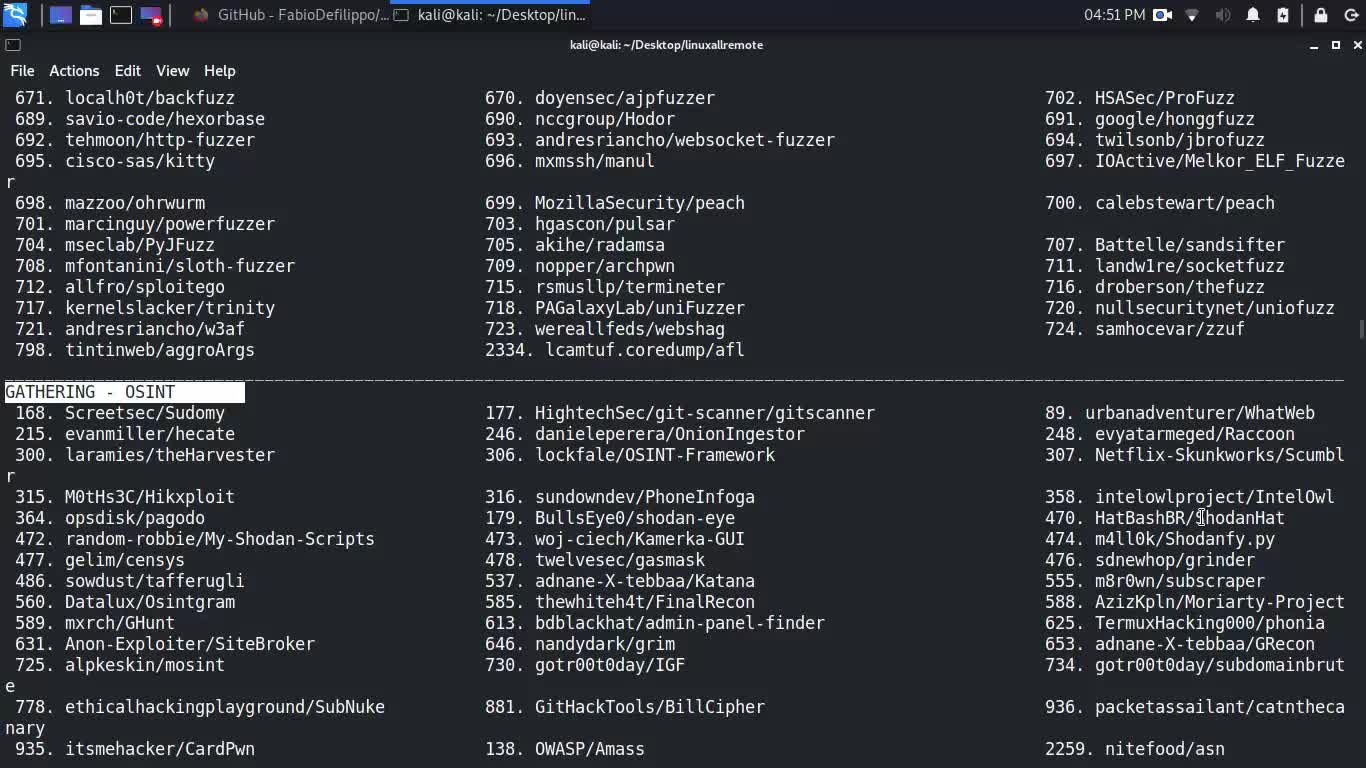Open the network connection tray icon
Screen dimensions: 1366x768
click(x=1192, y=15)
